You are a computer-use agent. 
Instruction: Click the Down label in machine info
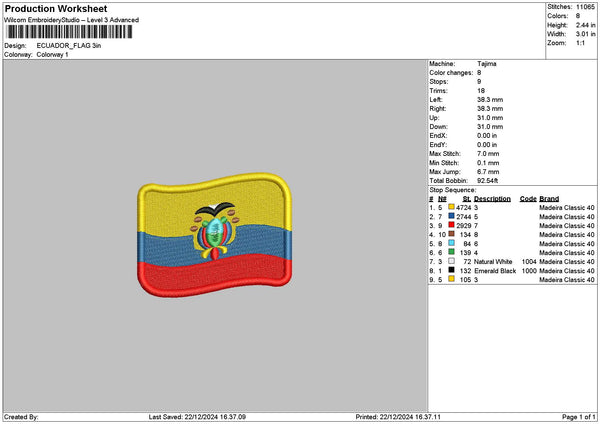tap(438, 127)
